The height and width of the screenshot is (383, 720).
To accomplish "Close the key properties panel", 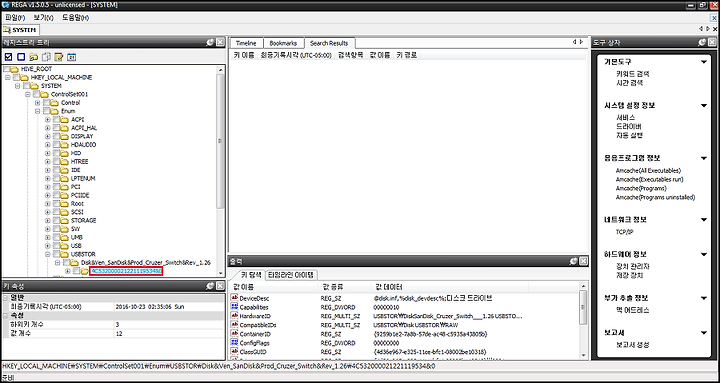I will [x=220, y=286].
